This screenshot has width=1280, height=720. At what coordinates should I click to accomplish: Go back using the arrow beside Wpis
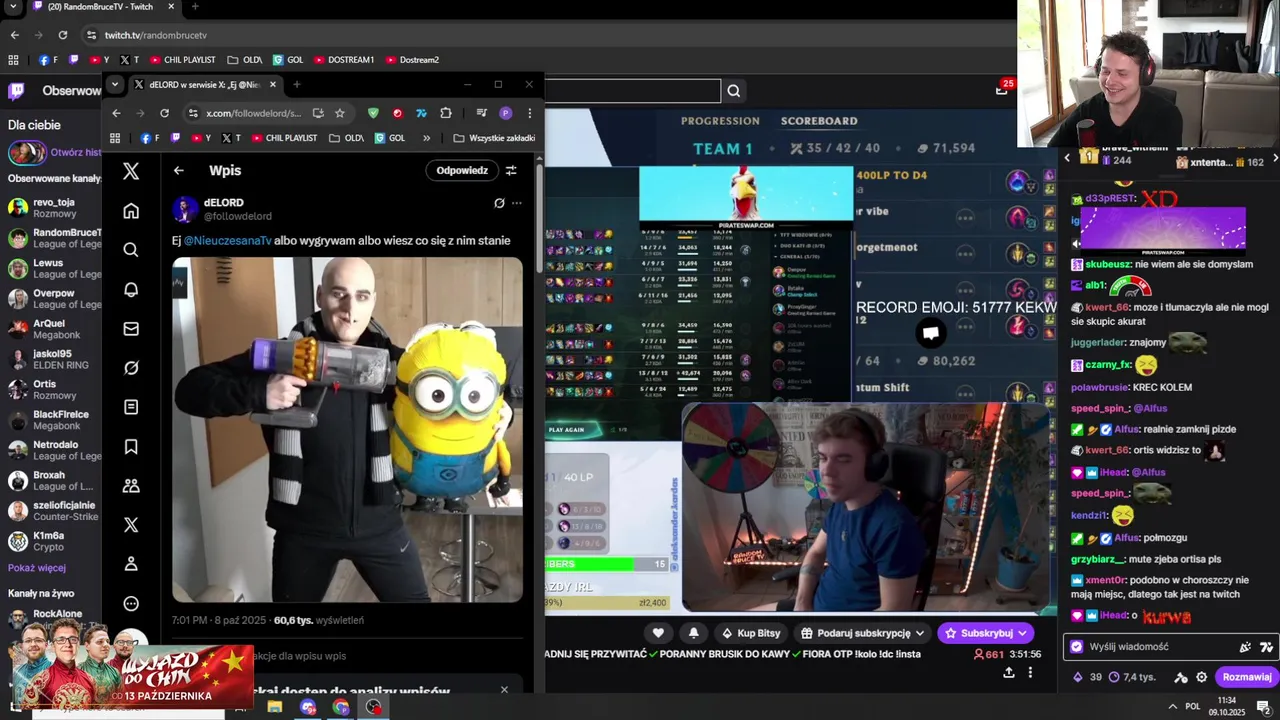tap(178, 170)
